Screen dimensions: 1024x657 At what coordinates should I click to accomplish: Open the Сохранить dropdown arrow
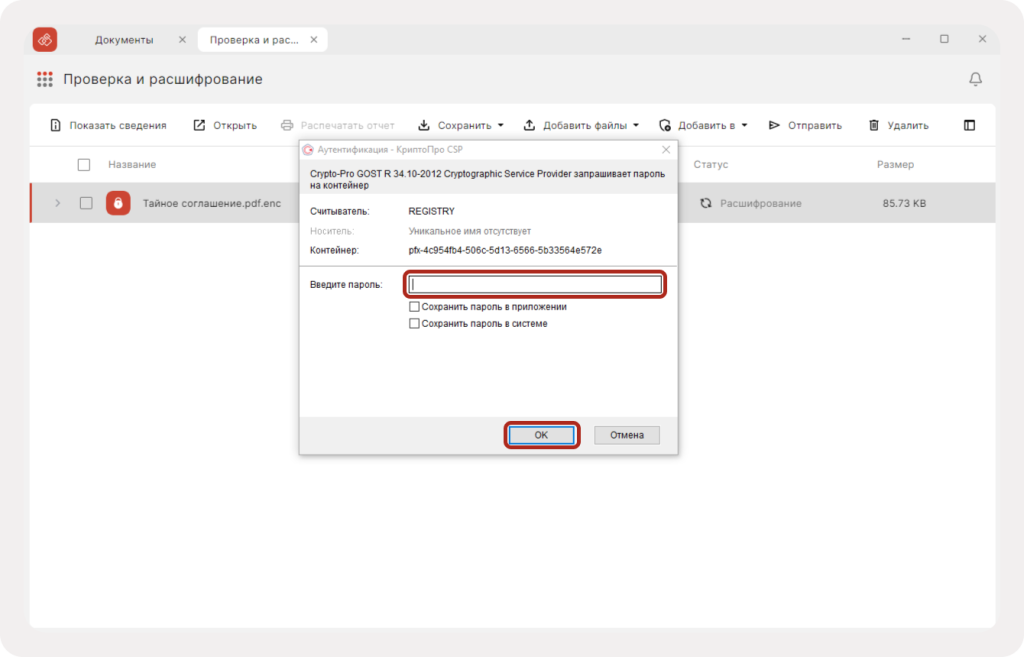[x=501, y=125]
